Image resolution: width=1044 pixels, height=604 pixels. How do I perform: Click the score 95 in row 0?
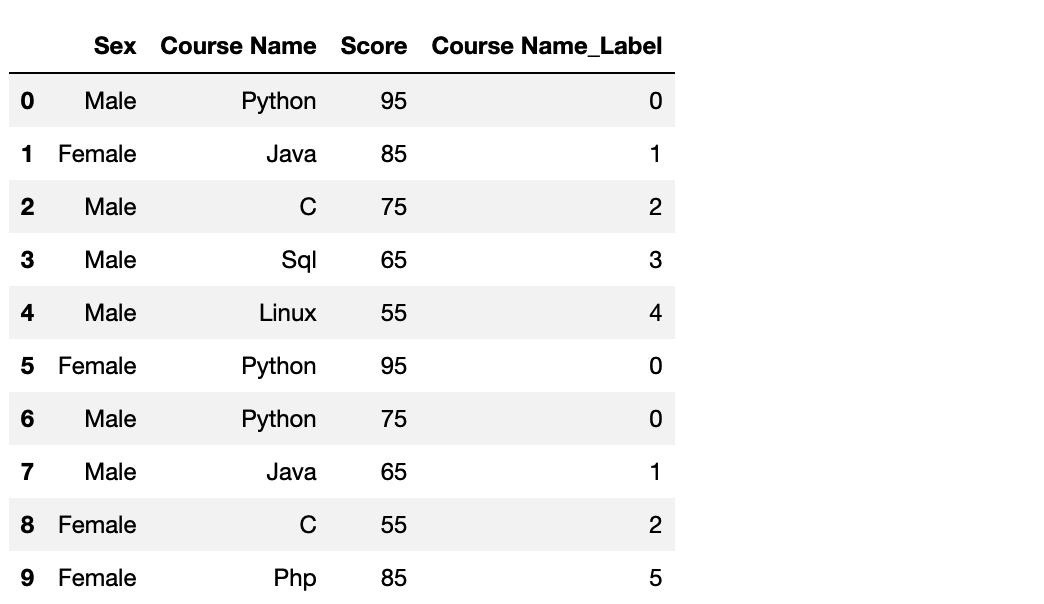point(393,101)
